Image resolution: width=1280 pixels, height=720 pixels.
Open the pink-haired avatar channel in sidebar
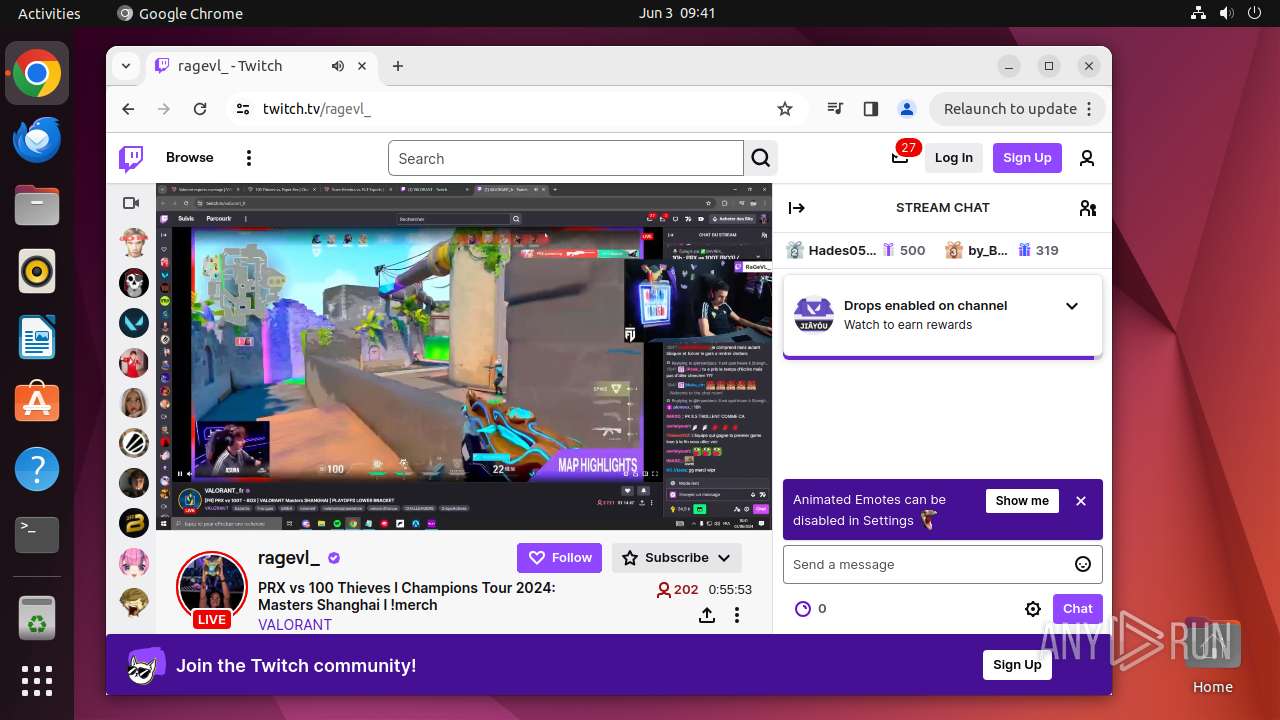click(134, 563)
